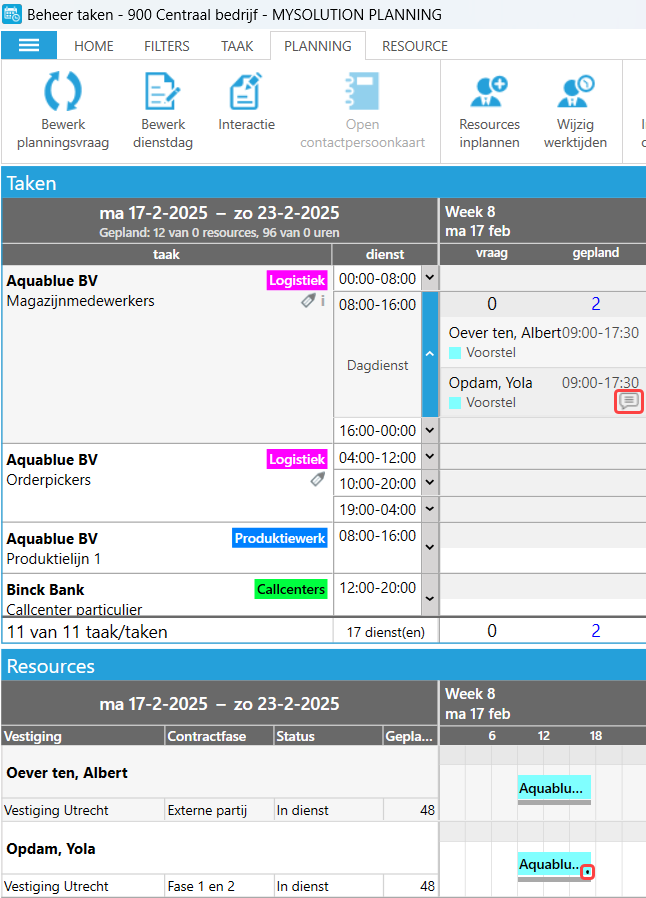Expand the 00:00-08:00 shift row
Image resolution: width=646 pixels, height=898 pixels.
pos(430,278)
